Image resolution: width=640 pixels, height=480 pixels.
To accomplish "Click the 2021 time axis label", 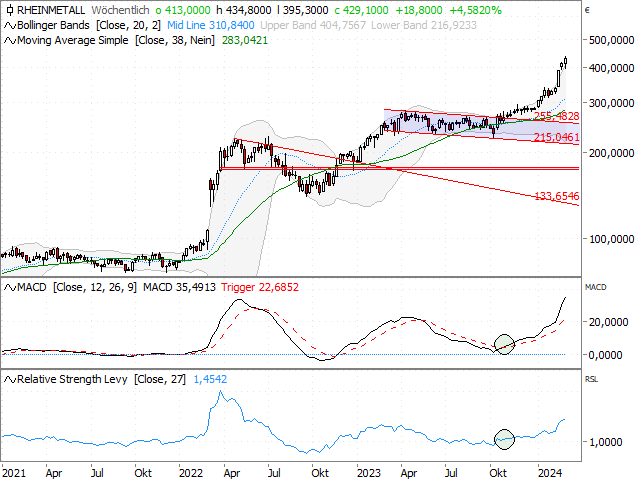I will pyautogui.click(x=14, y=473).
